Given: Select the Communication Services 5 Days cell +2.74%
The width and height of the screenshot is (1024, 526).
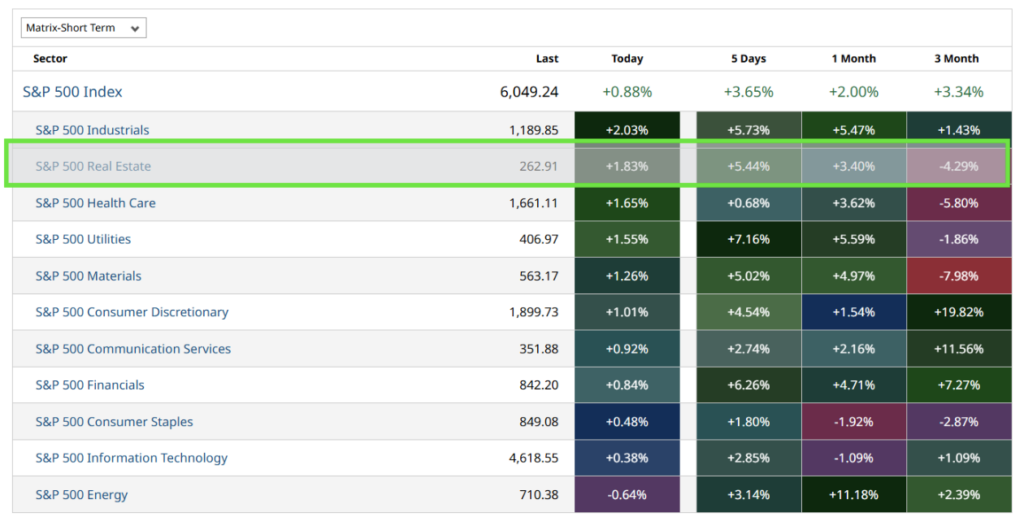Looking at the screenshot, I should coord(748,349).
